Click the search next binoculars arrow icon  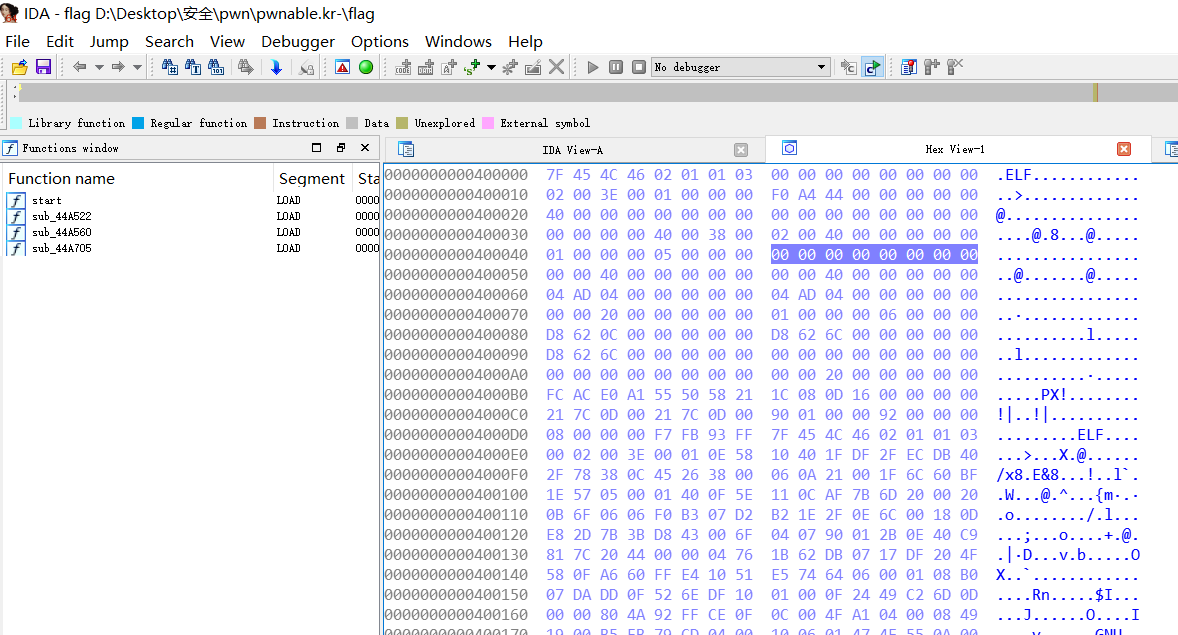[x=246, y=67]
